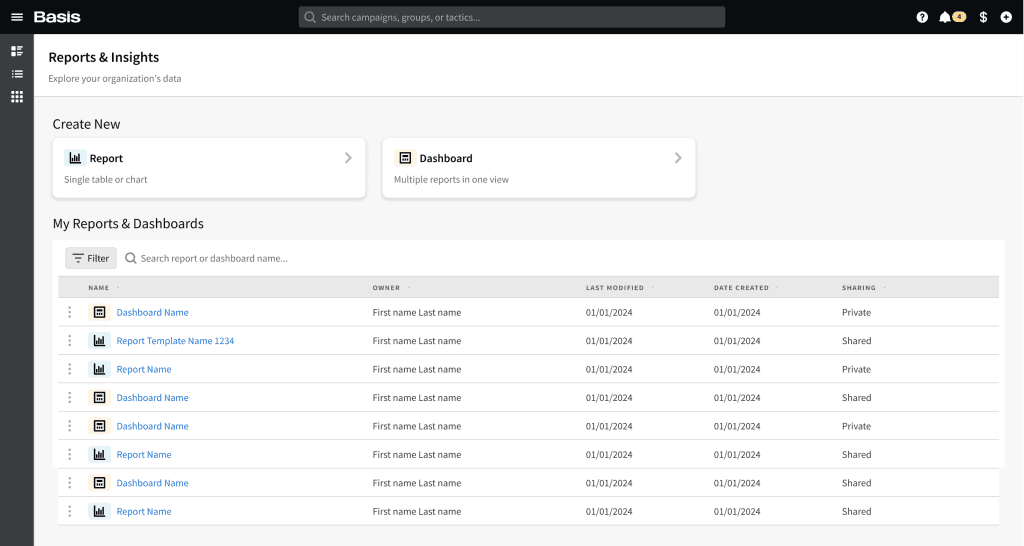Sort table by Last Modified column
This screenshot has height=546, width=1024.
(x=615, y=288)
